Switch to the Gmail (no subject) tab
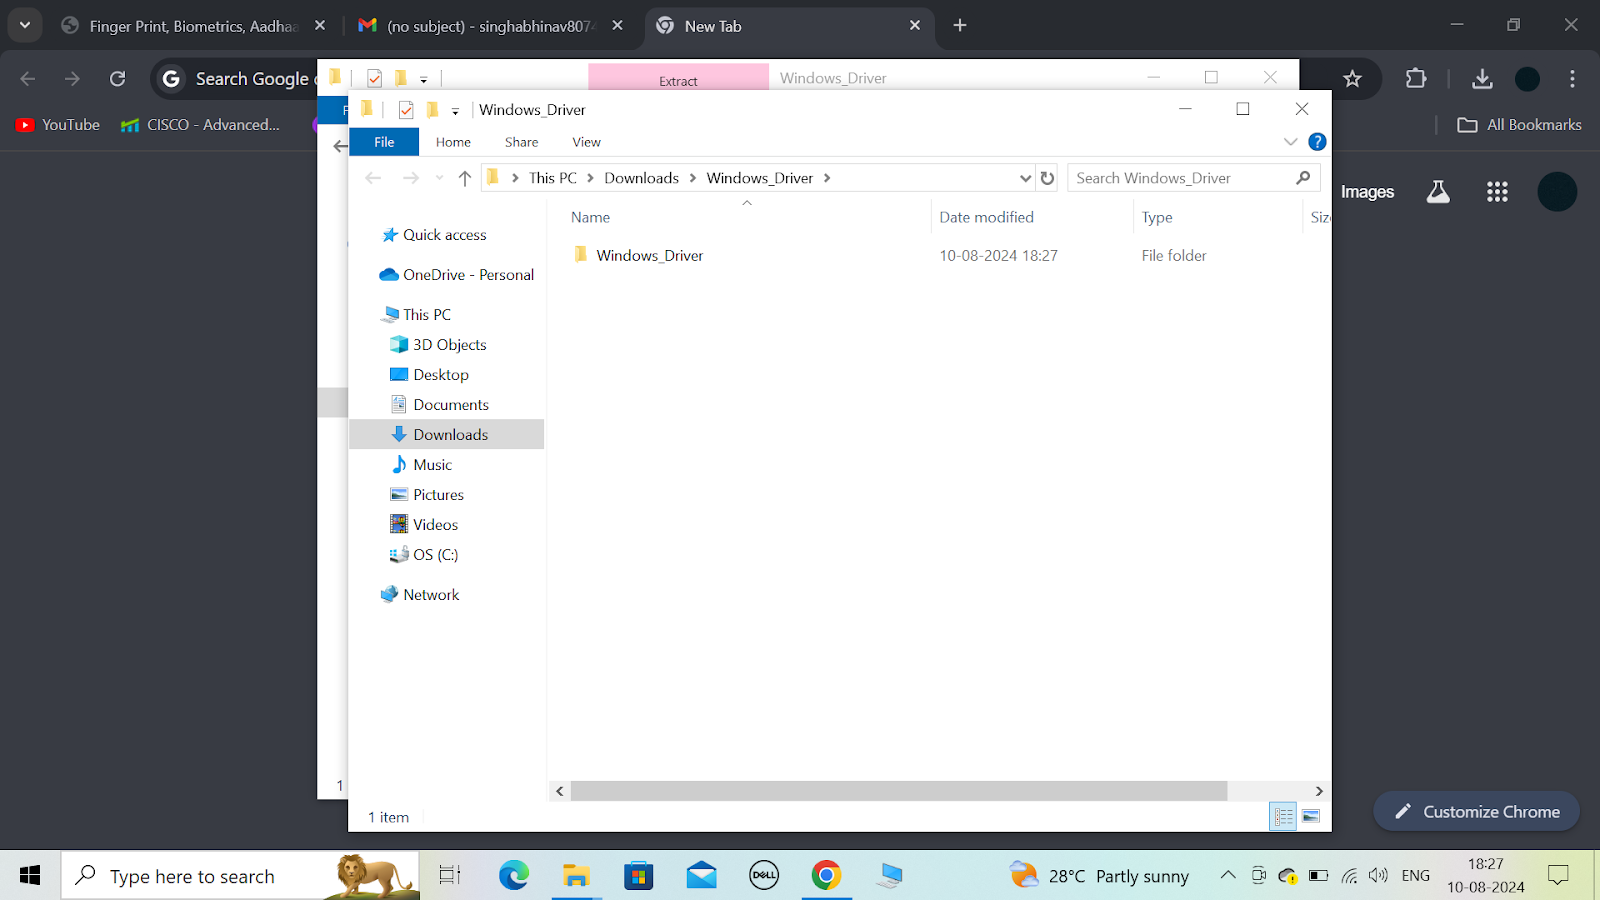This screenshot has width=1600, height=900. coord(491,26)
